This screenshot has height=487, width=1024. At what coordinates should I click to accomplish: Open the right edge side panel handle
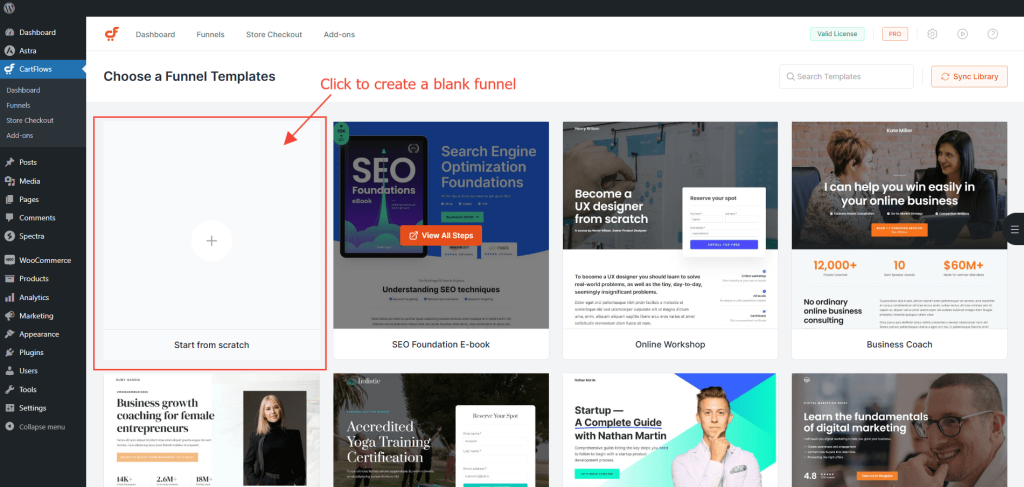(1015, 229)
